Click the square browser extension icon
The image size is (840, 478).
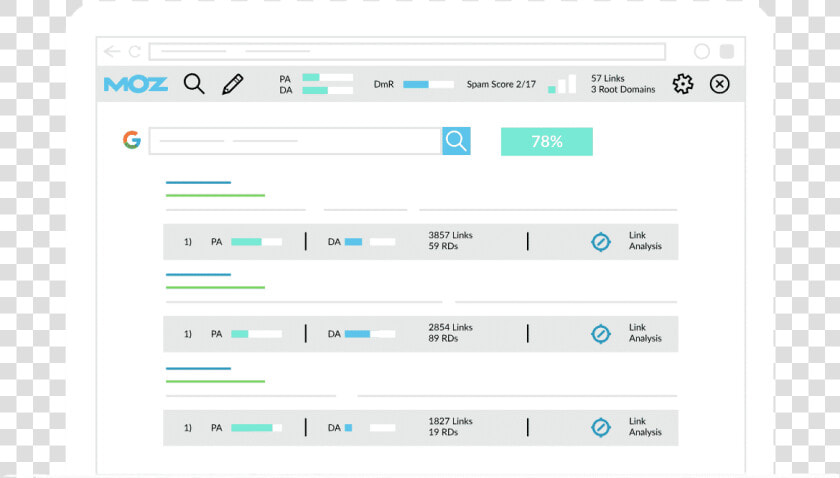tap(727, 51)
